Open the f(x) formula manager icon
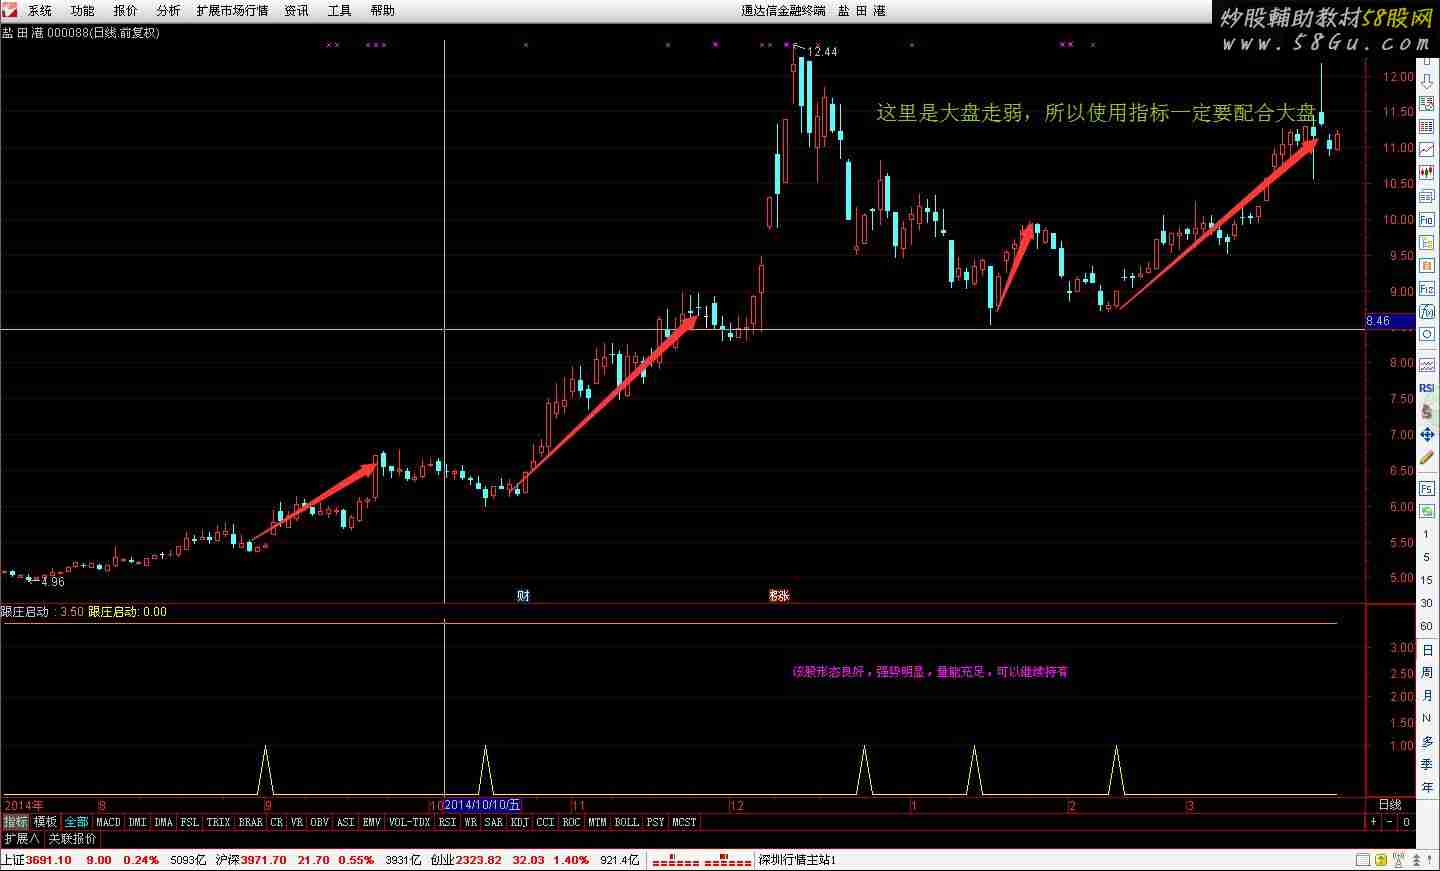The height and width of the screenshot is (871, 1440). click(x=1427, y=312)
